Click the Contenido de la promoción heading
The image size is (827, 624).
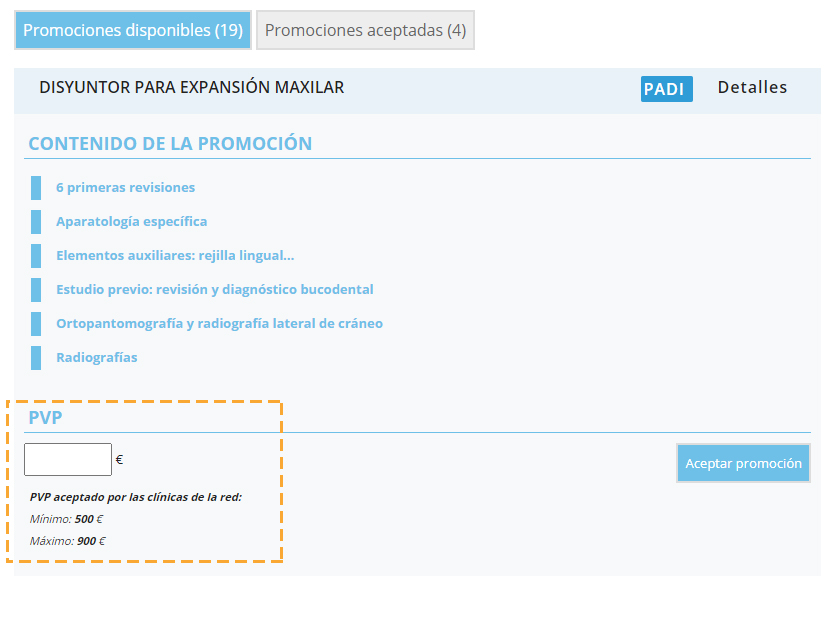(x=170, y=144)
